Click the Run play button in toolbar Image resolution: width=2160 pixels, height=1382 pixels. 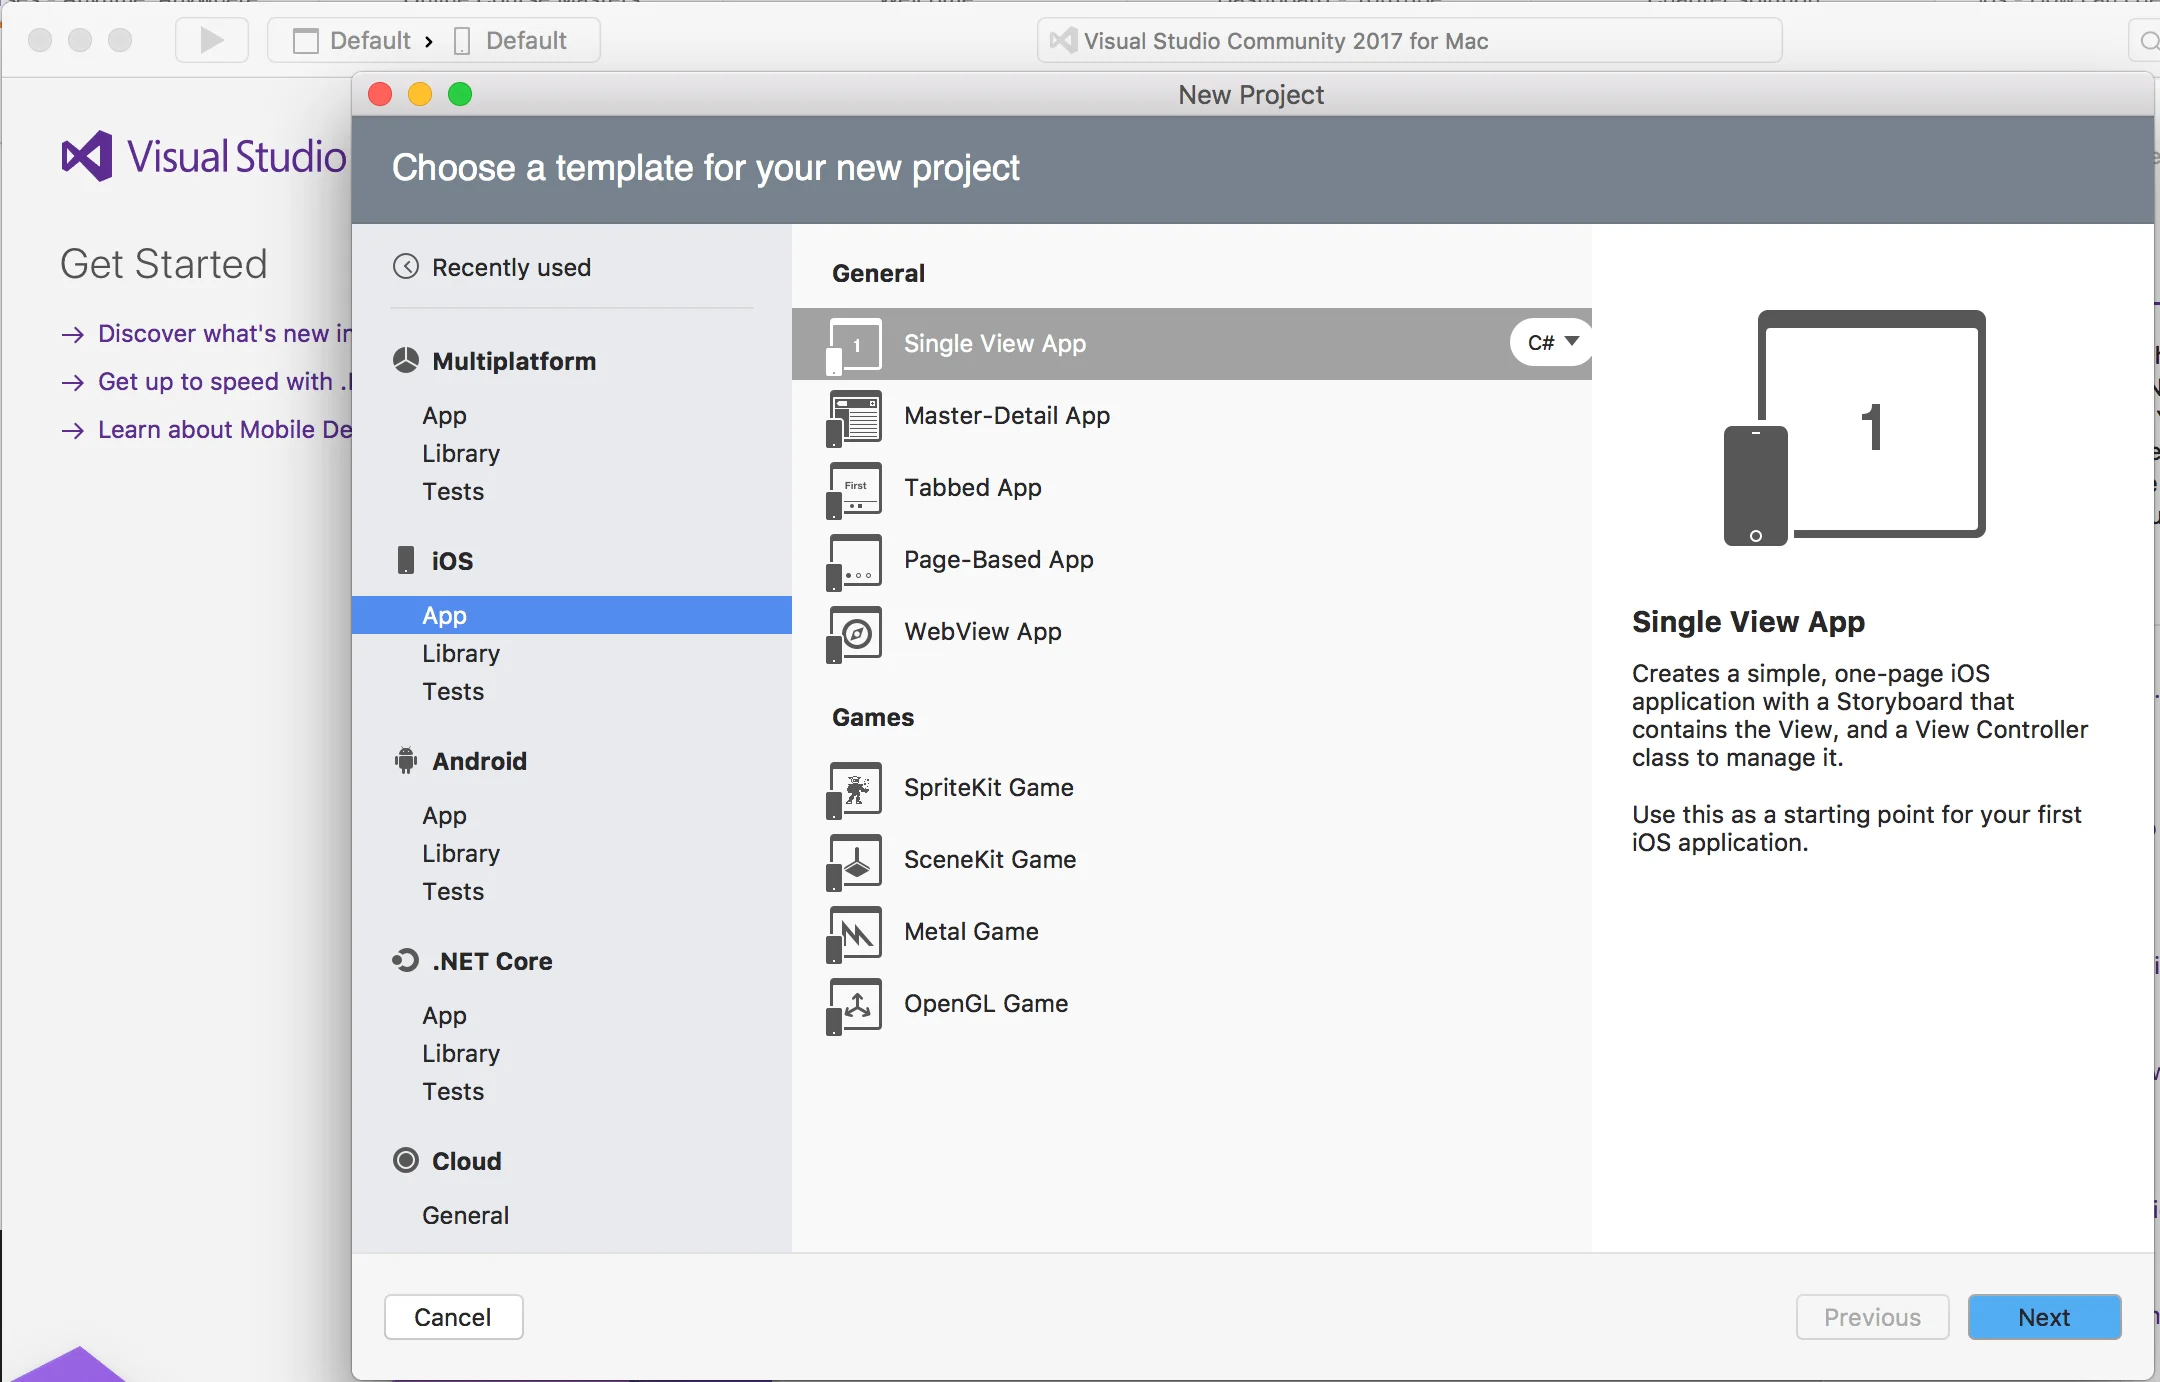point(212,40)
